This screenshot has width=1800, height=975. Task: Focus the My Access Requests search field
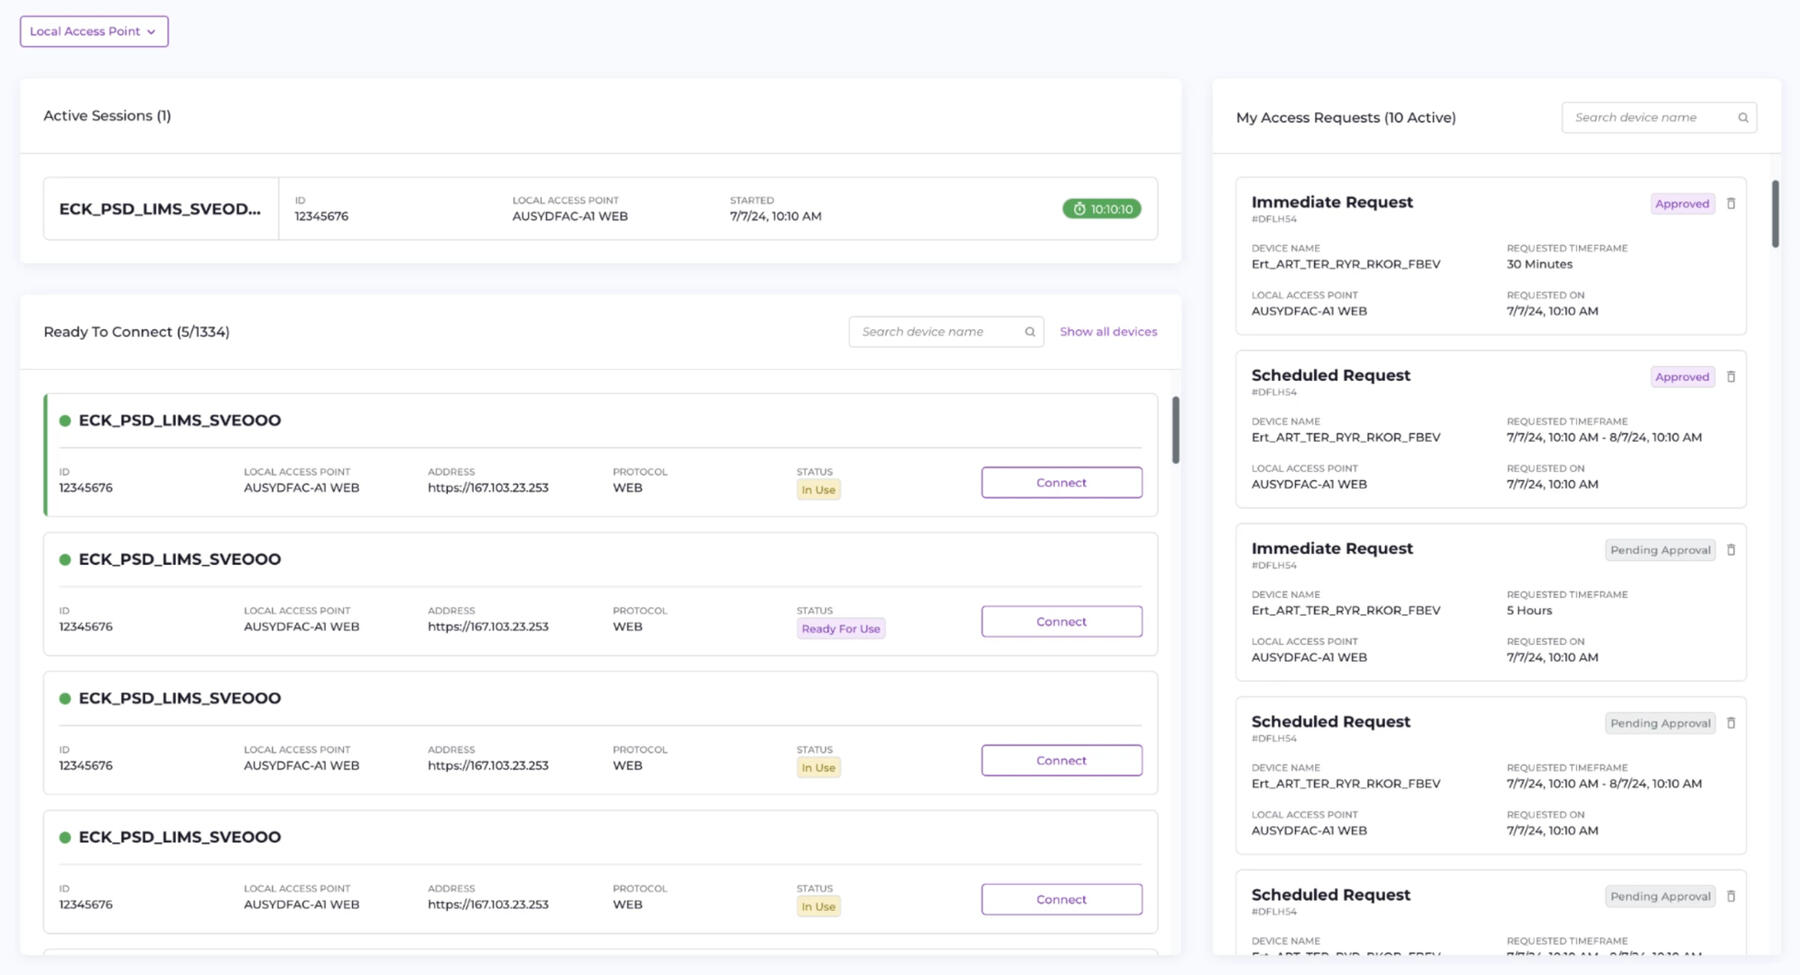click(1650, 118)
